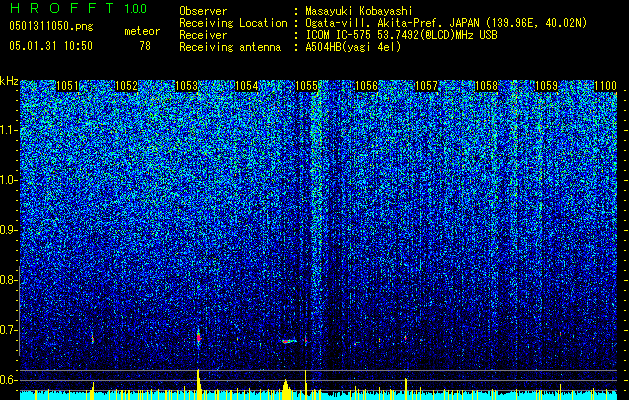
Task: Click the 'Receiver' field label
Action: [x=203, y=35]
